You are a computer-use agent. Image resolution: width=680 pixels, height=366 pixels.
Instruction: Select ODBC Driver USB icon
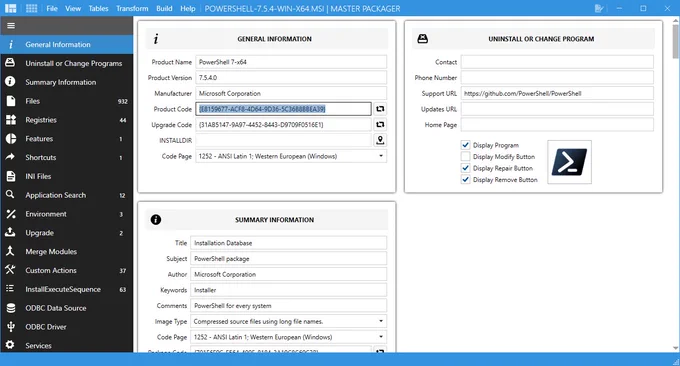click(10, 327)
